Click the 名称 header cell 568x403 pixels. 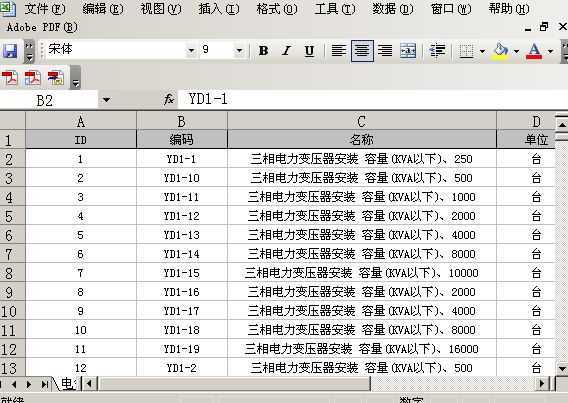[x=362, y=139]
